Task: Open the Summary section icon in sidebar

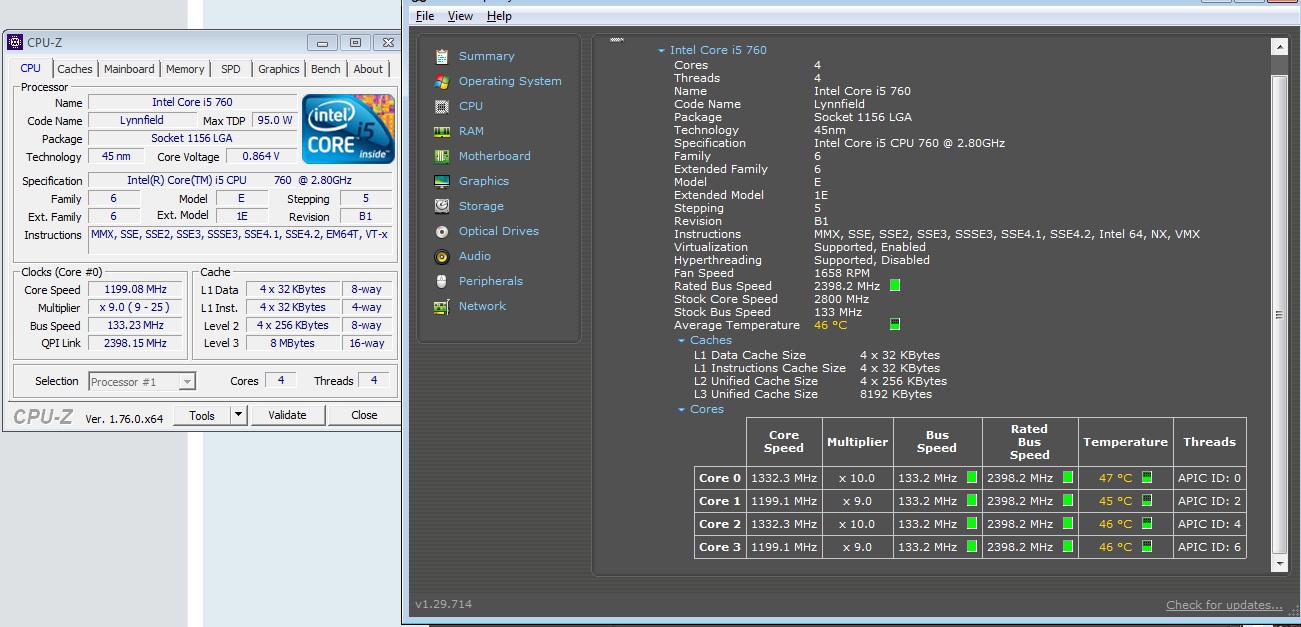Action: (442, 57)
